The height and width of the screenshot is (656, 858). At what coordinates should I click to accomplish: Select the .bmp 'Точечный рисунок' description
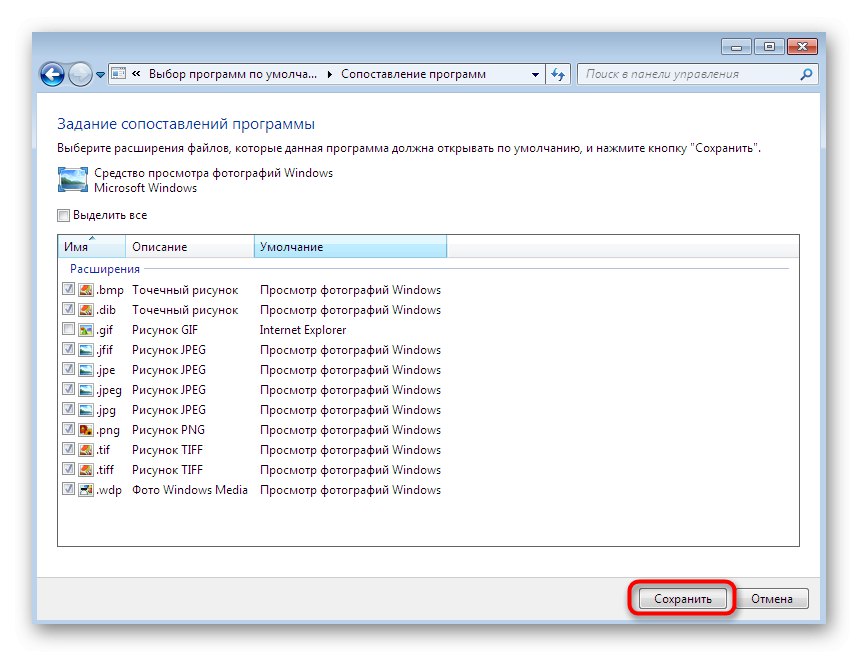click(185, 290)
